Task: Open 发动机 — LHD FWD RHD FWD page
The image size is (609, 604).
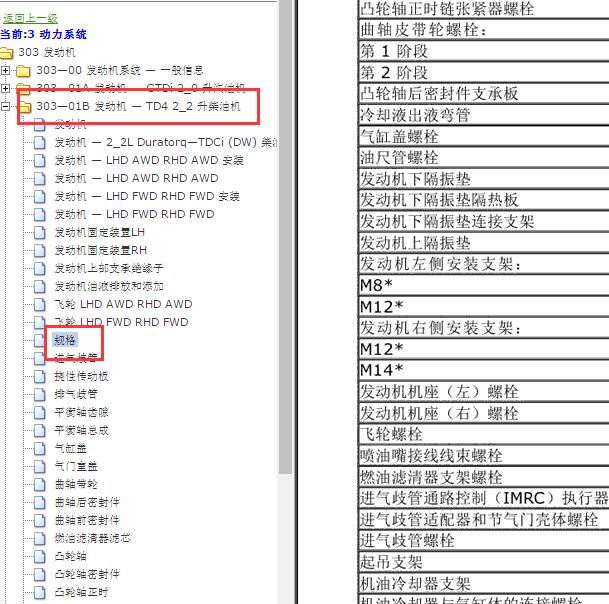Action: point(134,214)
